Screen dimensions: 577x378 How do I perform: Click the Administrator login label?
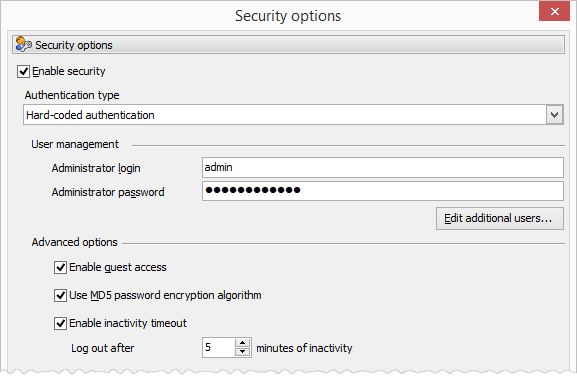coord(96,168)
